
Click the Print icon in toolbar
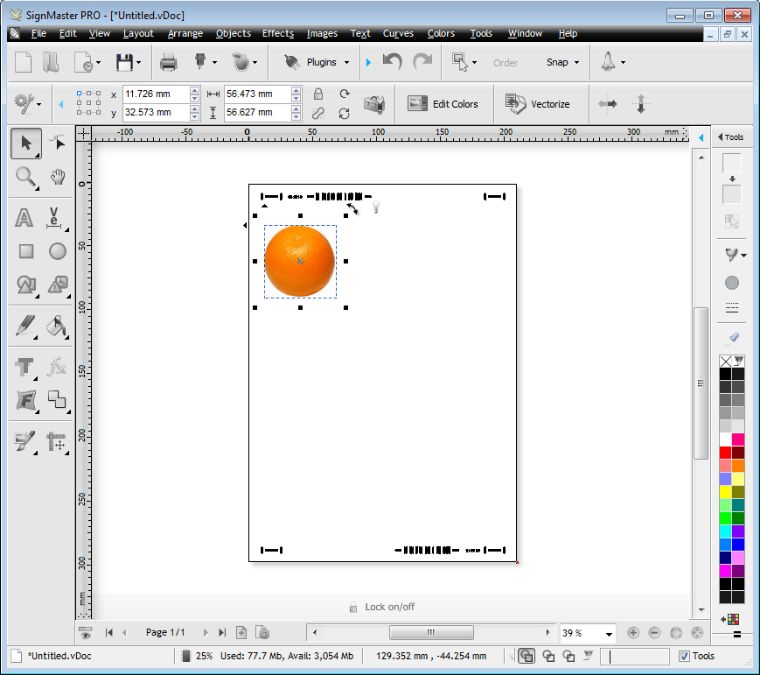coord(168,62)
